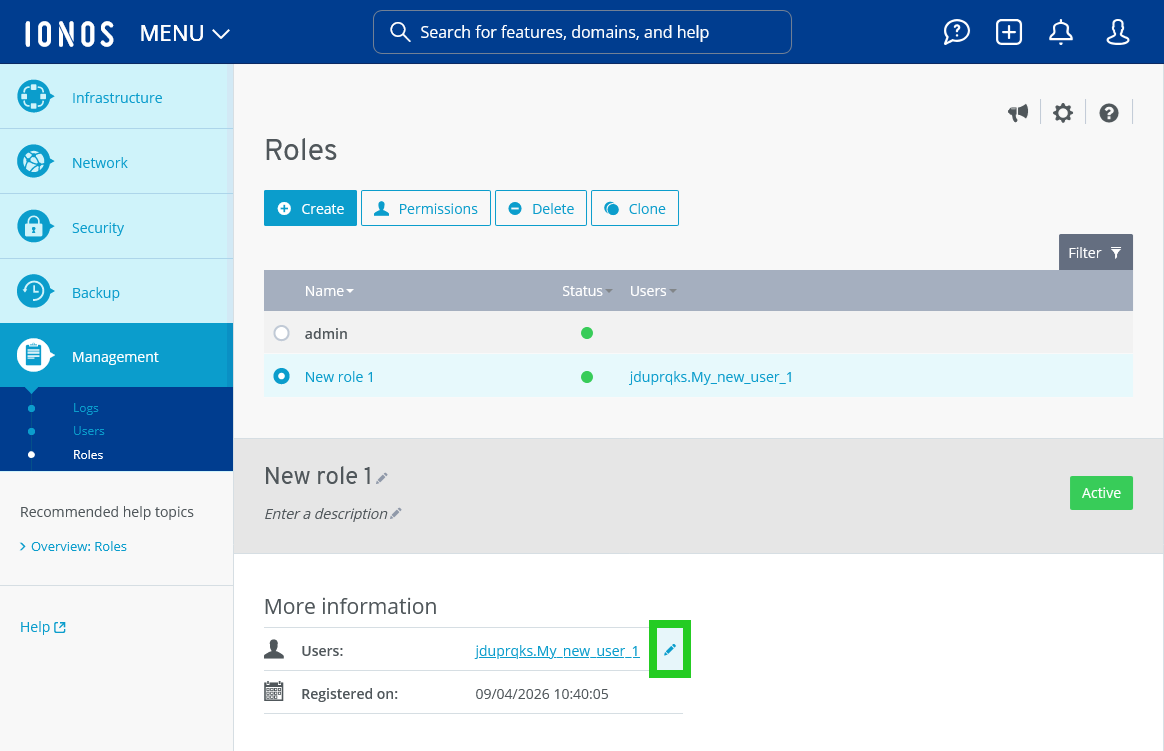Click the add product plus icon
1164x751 pixels.
point(1008,31)
